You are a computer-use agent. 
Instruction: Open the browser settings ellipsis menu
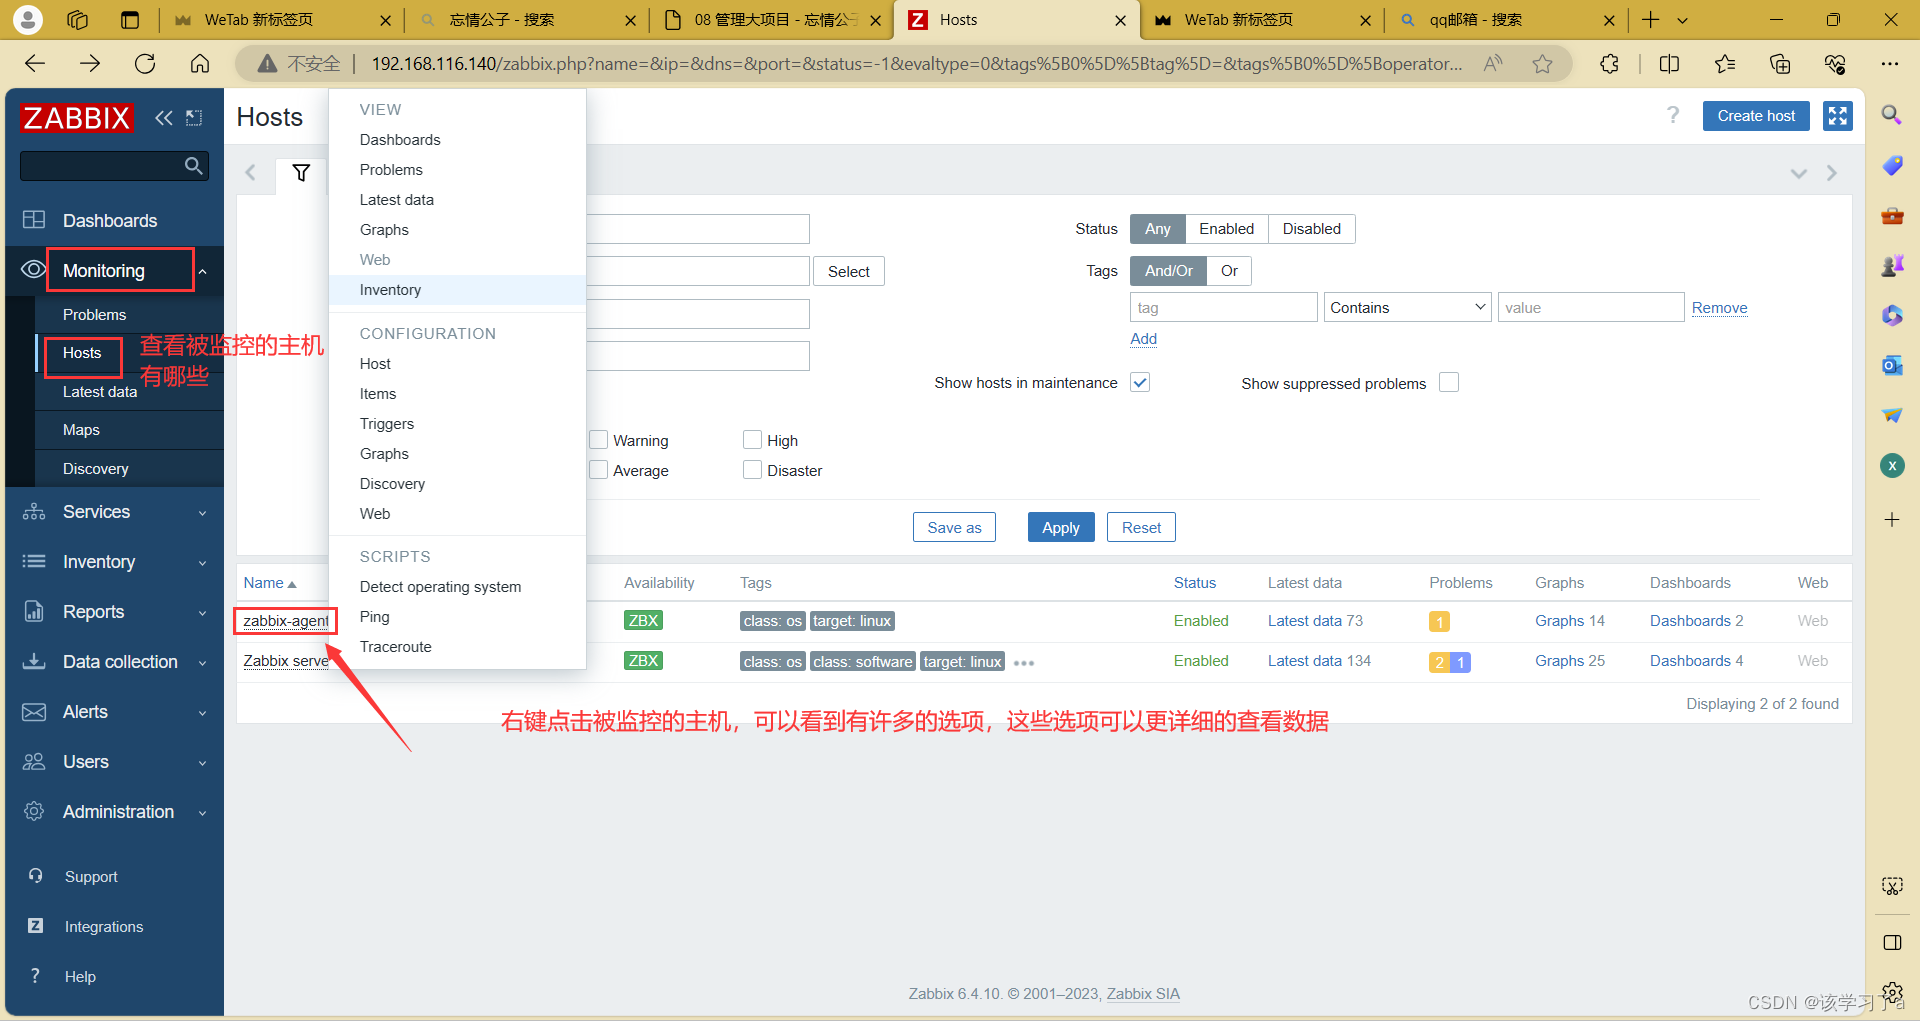1889,64
